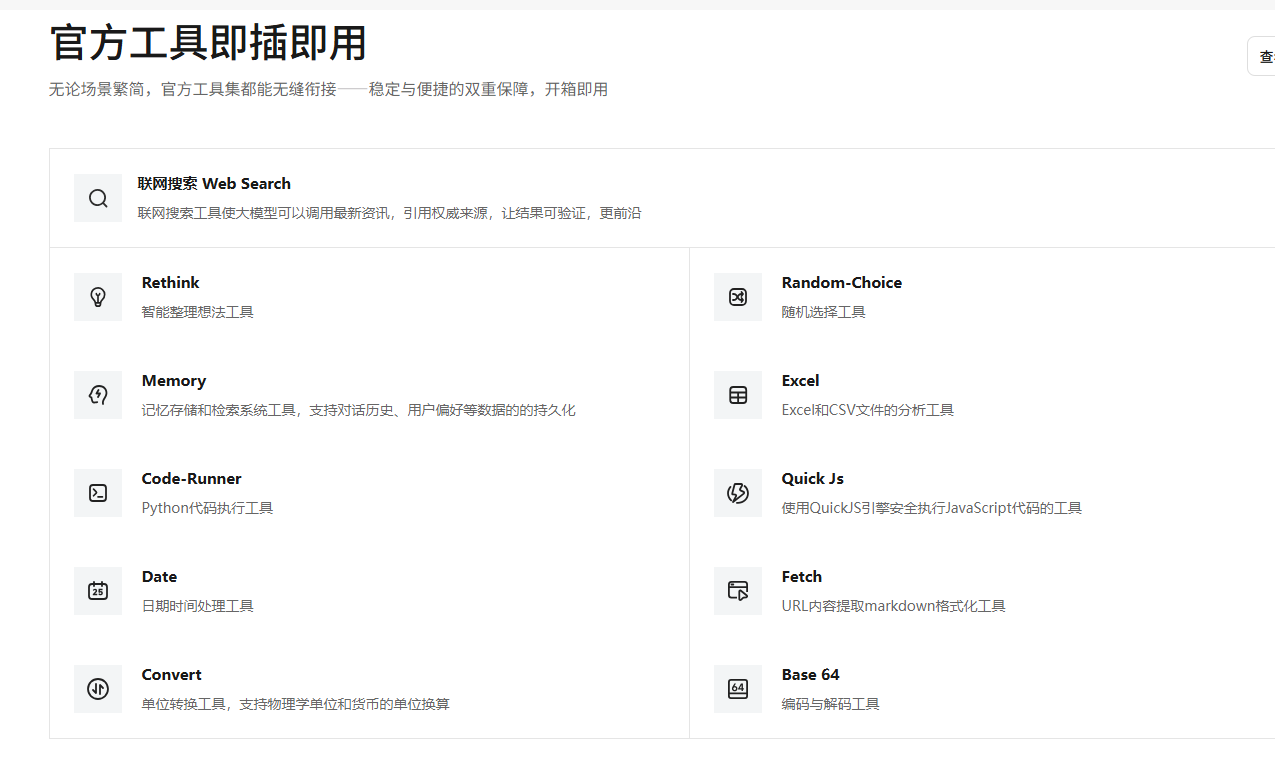Open the Excel tool title

801,381
